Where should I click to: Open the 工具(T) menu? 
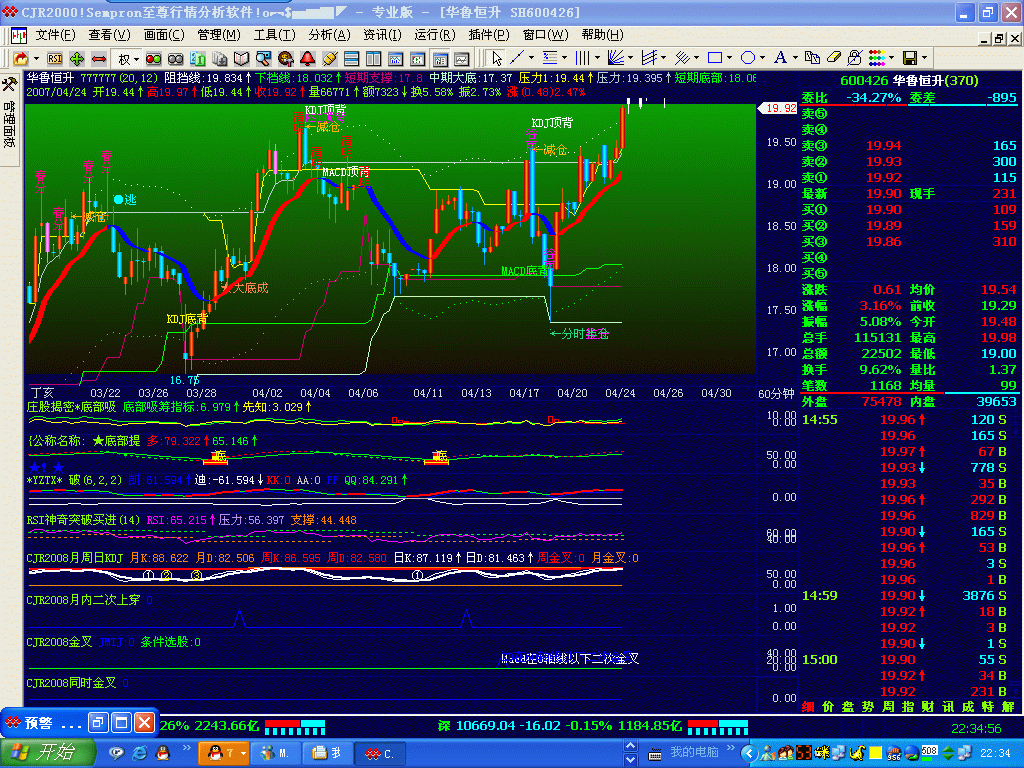273,35
